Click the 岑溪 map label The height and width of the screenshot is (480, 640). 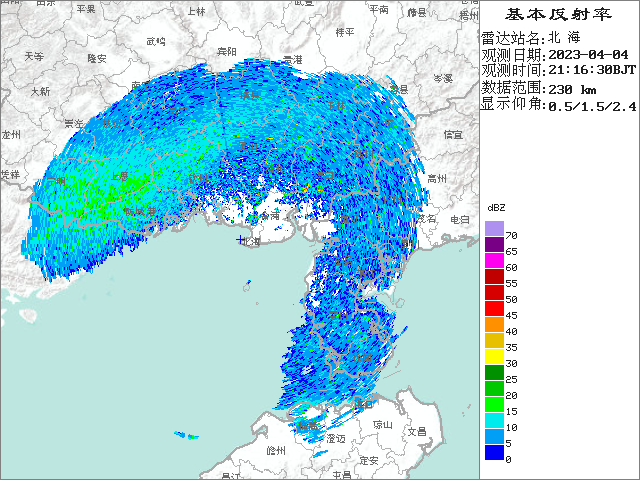443,78
